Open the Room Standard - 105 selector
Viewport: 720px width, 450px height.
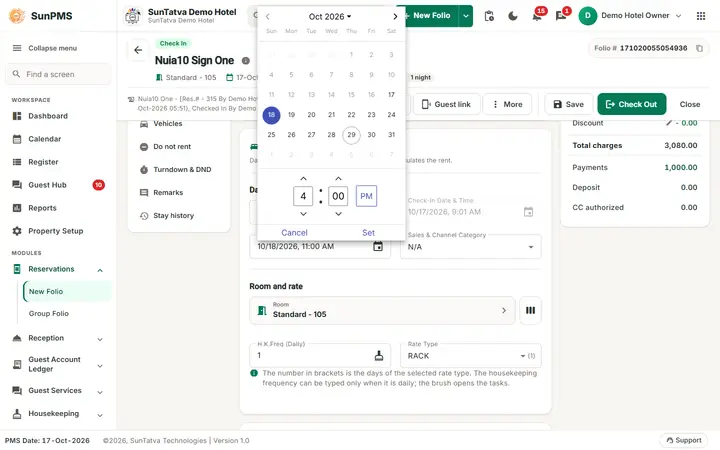click(382, 310)
